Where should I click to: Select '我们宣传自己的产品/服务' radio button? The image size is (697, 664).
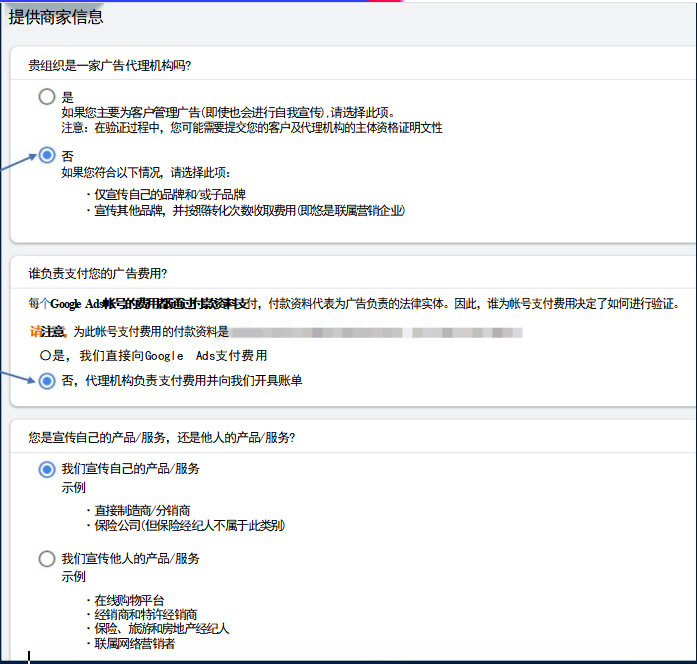[x=47, y=469]
